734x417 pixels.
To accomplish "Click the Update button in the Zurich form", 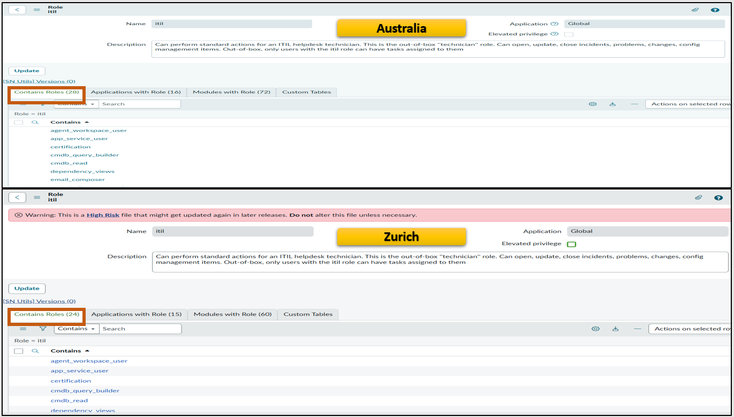I will (x=27, y=288).
